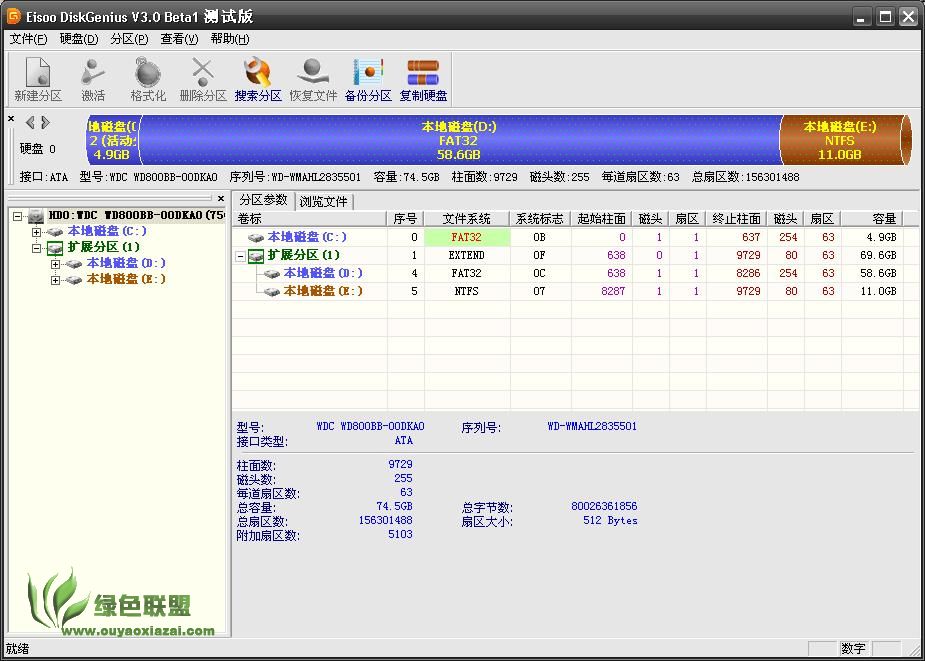Click the 文件系统 column header
This screenshot has height=661, width=925.
(467, 219)
